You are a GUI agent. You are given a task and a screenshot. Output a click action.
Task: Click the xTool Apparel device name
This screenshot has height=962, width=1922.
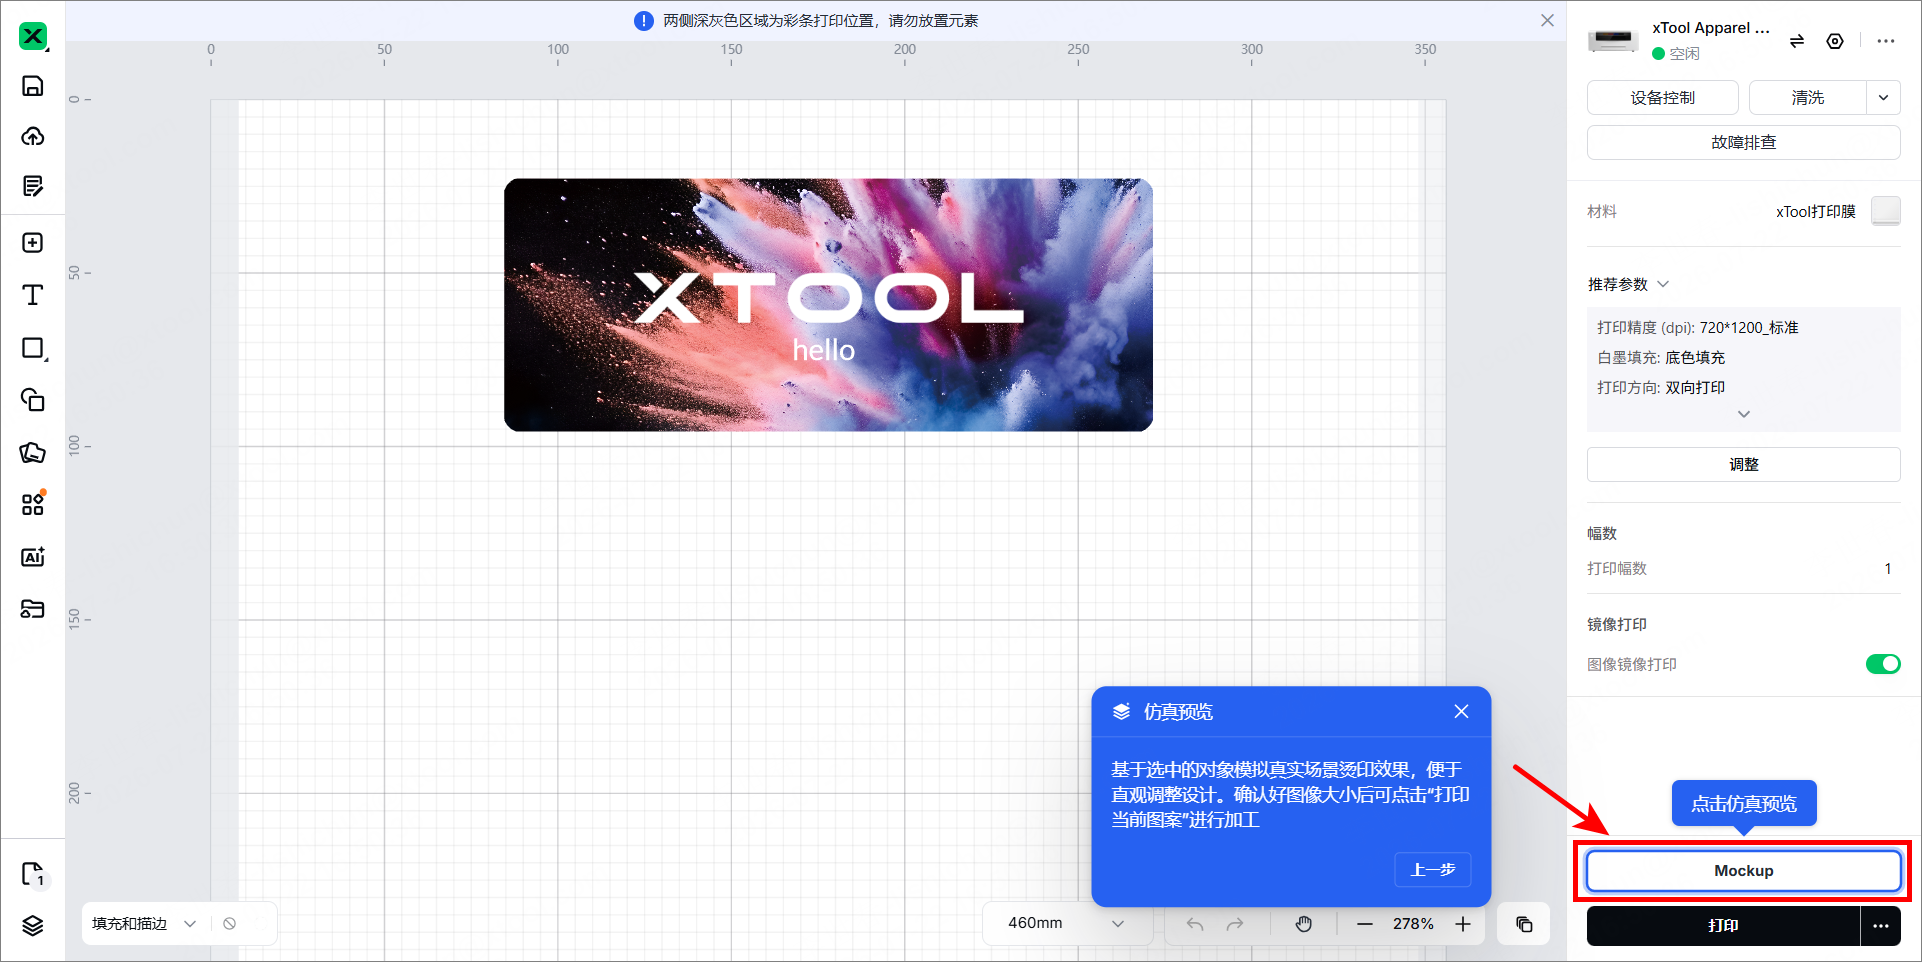click(x=1711, y=28)
